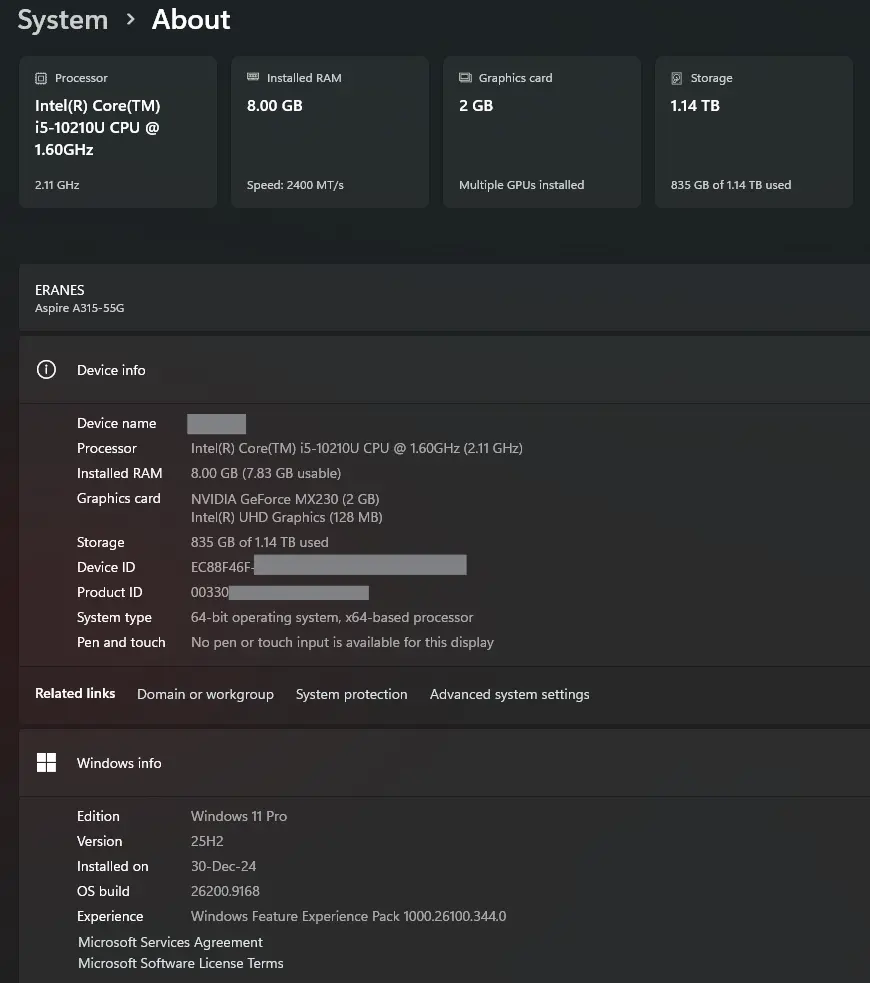This screenshot has width=870, height=983.
Task: Click the Device ID value starting EC88F46F
Action: 328,567
